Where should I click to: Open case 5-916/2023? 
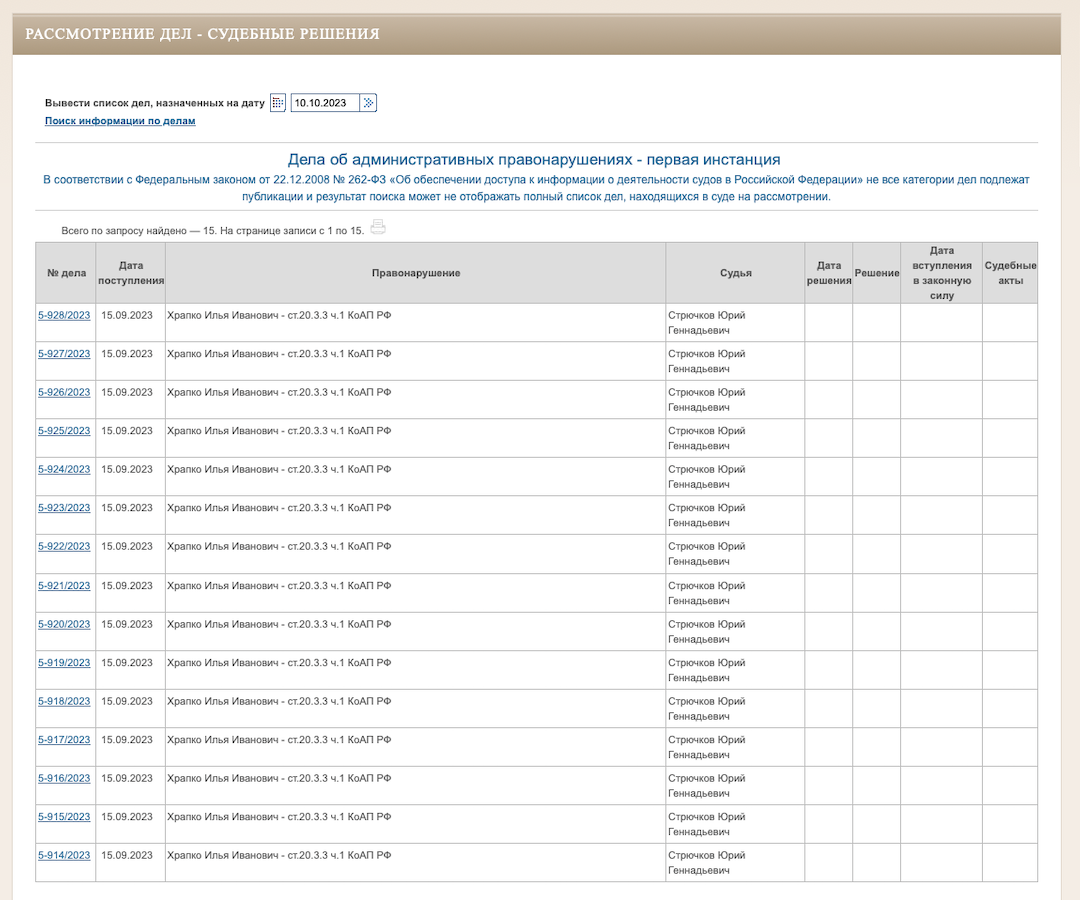pyautogui.click(x=64, y=778)
